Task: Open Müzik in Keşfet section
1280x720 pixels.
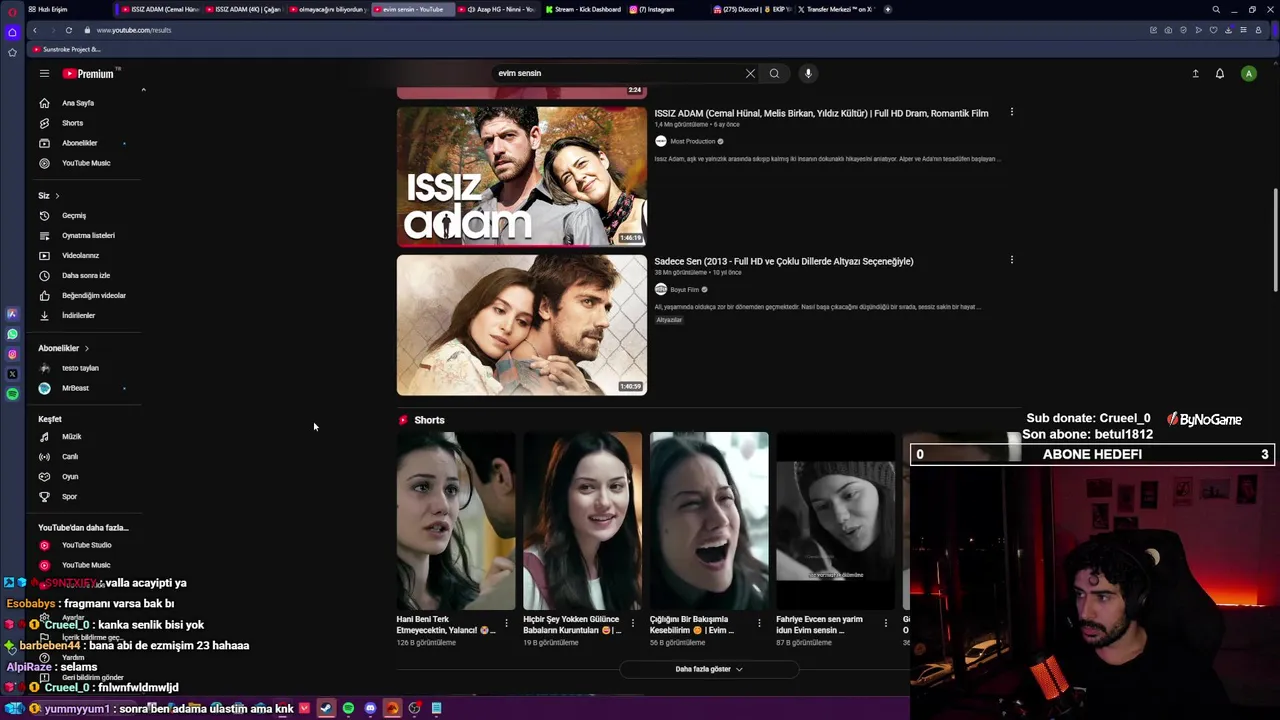Action: pos(72,436)
